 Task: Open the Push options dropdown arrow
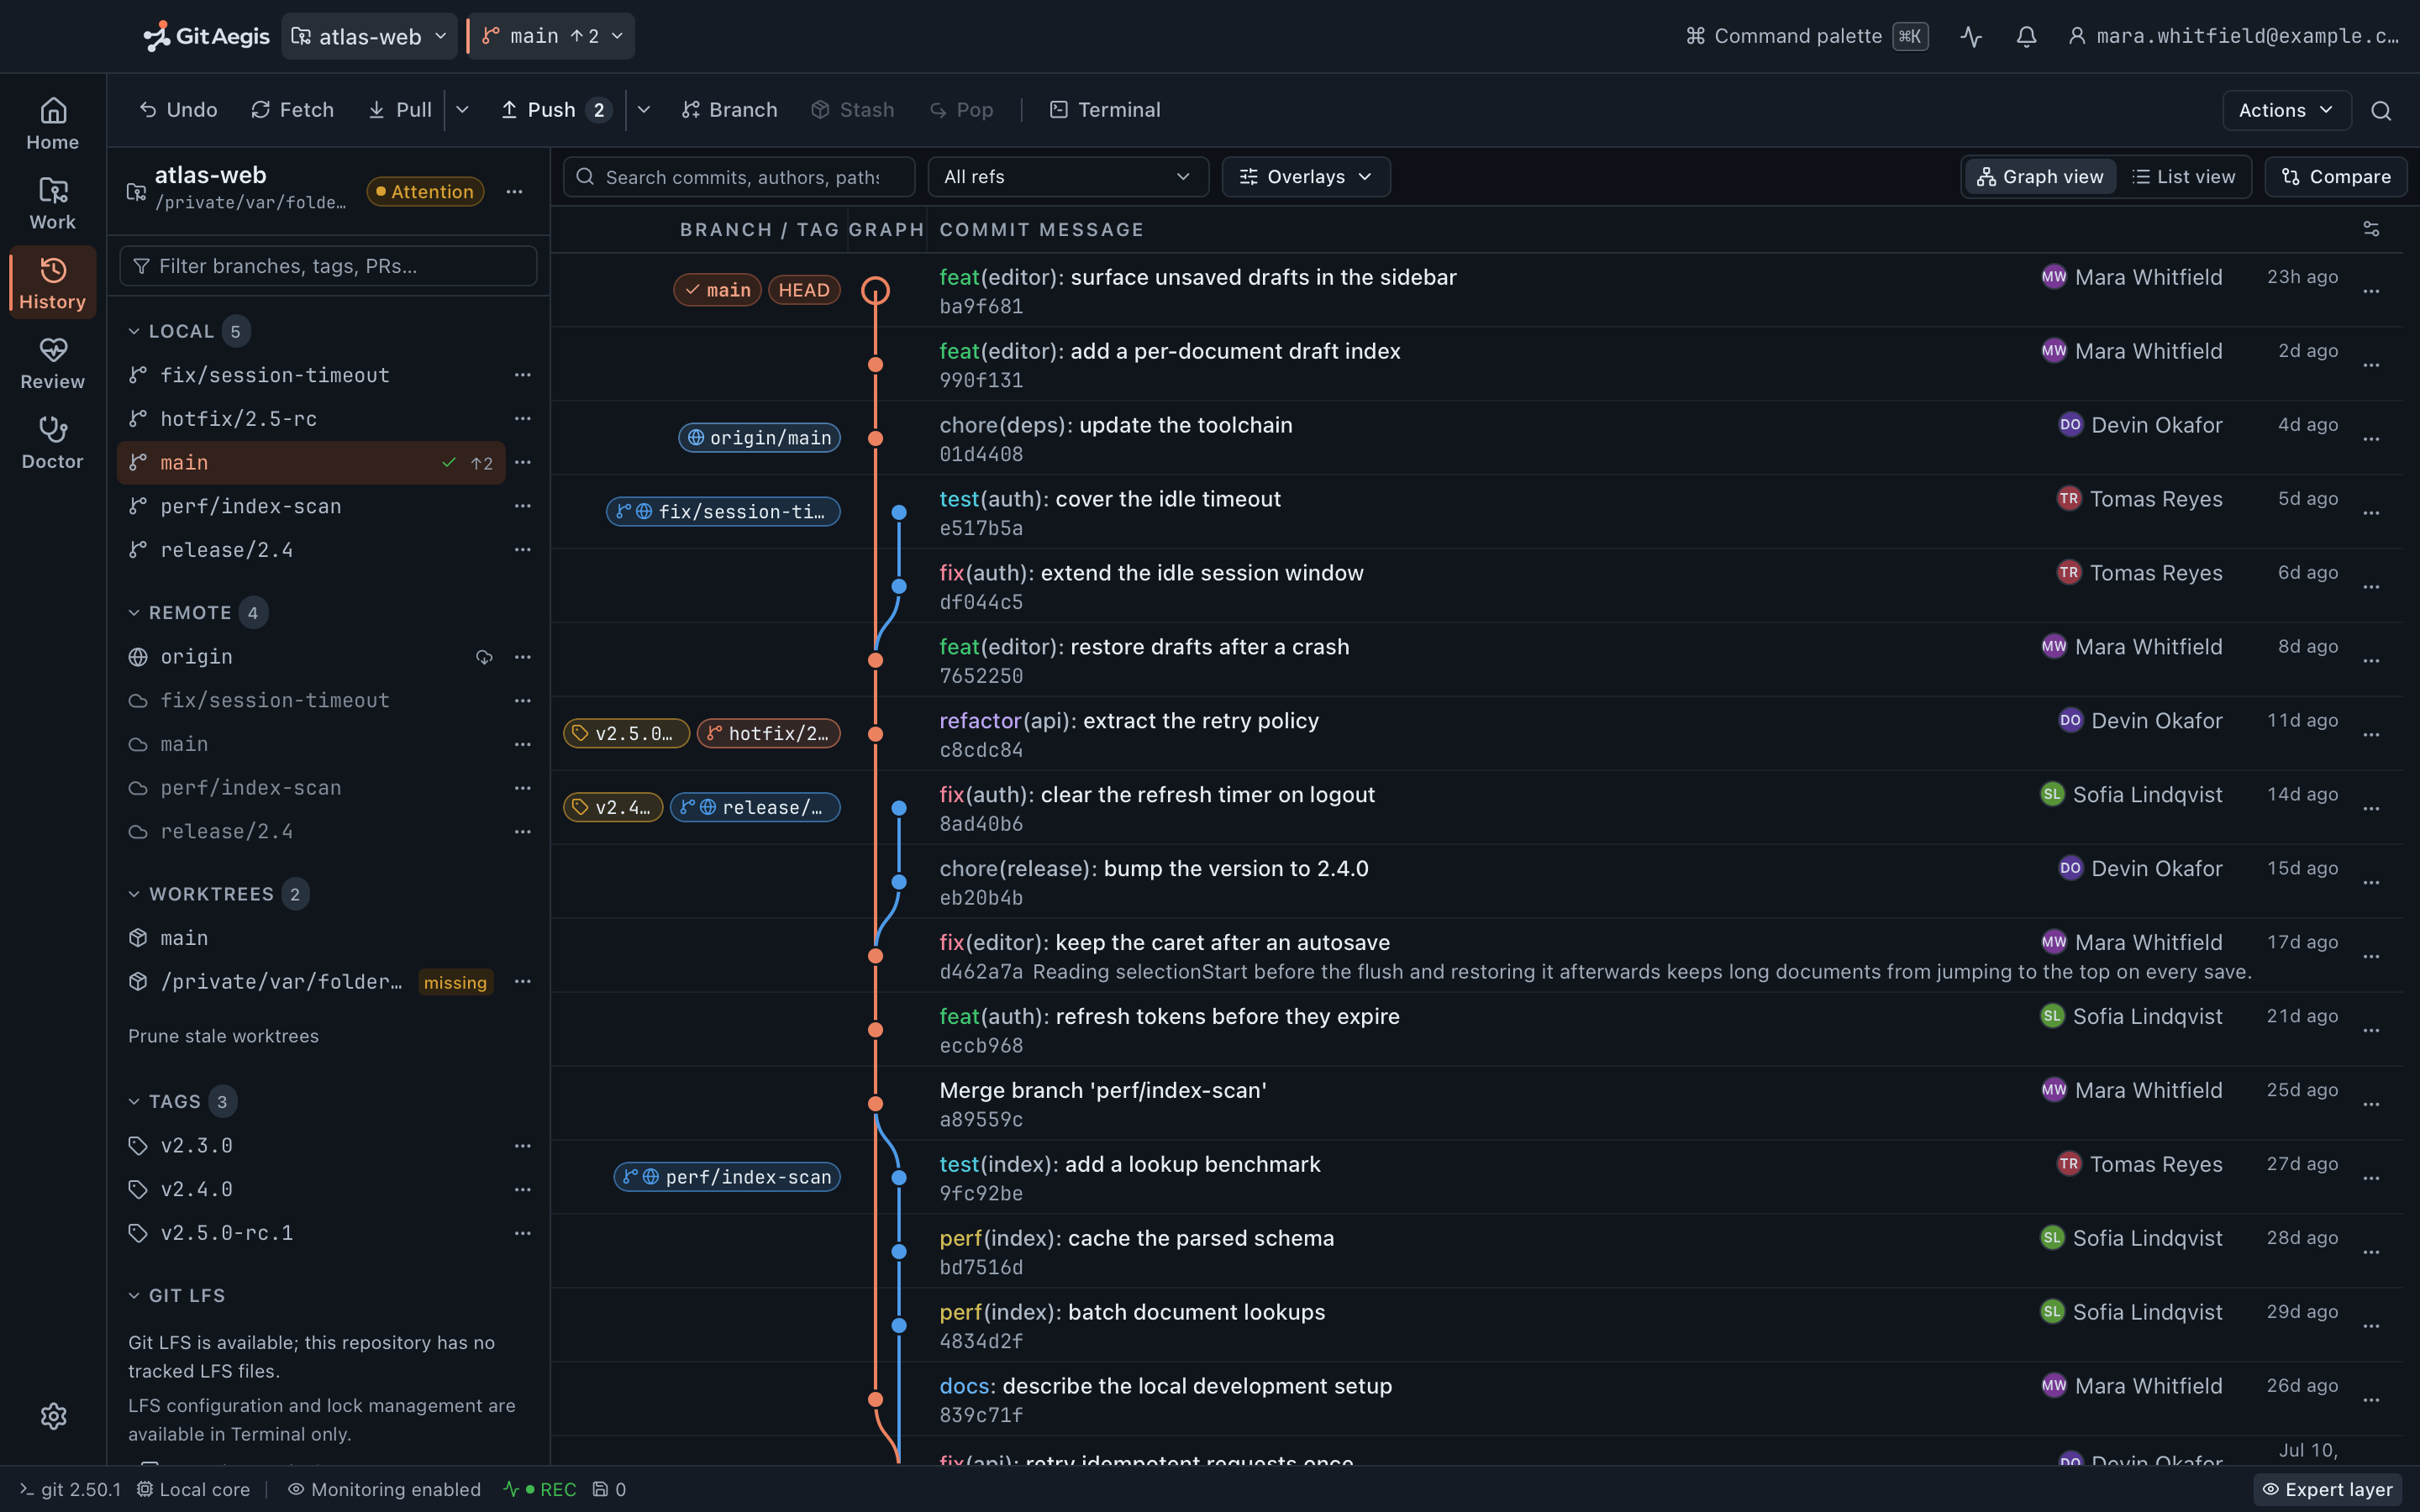643,110
